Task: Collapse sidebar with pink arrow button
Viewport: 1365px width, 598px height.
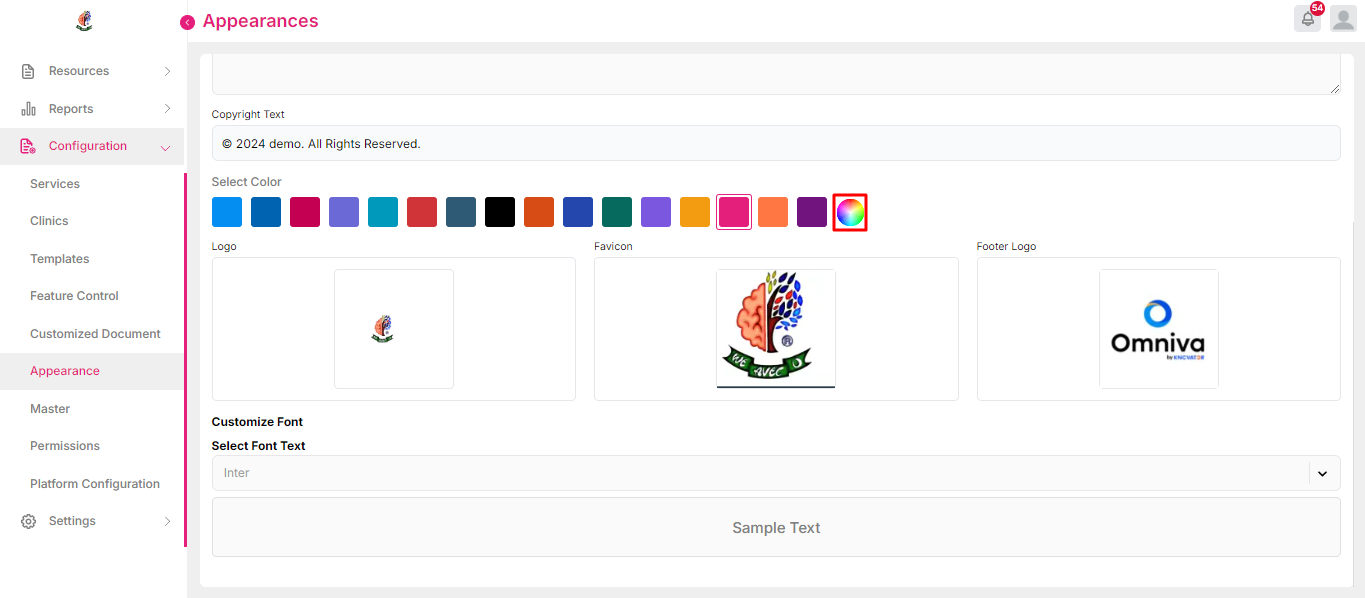Action: (187, 22)
